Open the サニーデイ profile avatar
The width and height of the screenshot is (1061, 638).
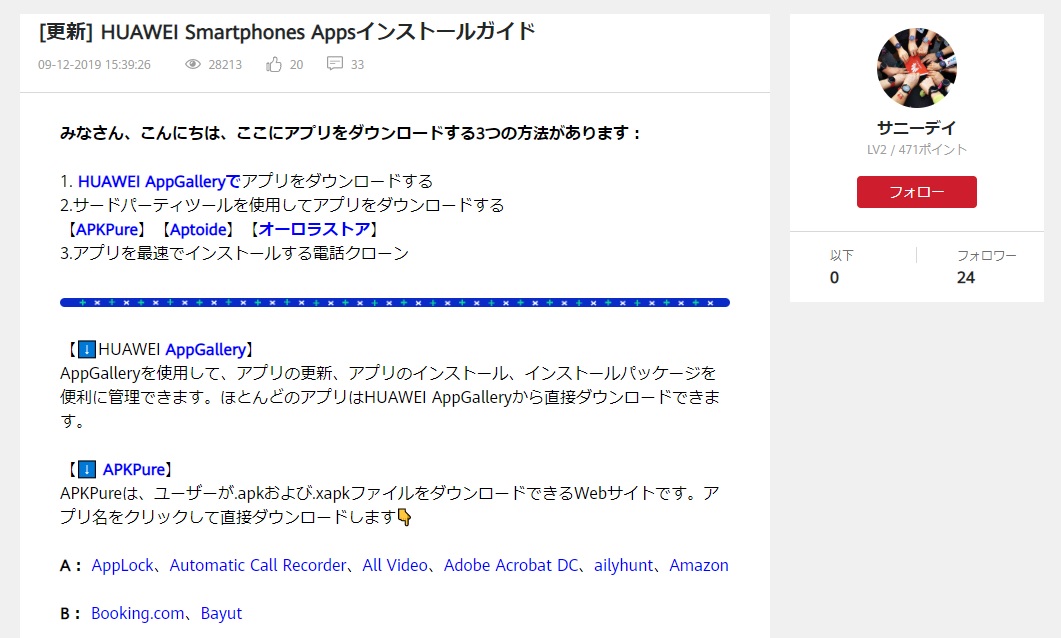[x=916, y=68]
